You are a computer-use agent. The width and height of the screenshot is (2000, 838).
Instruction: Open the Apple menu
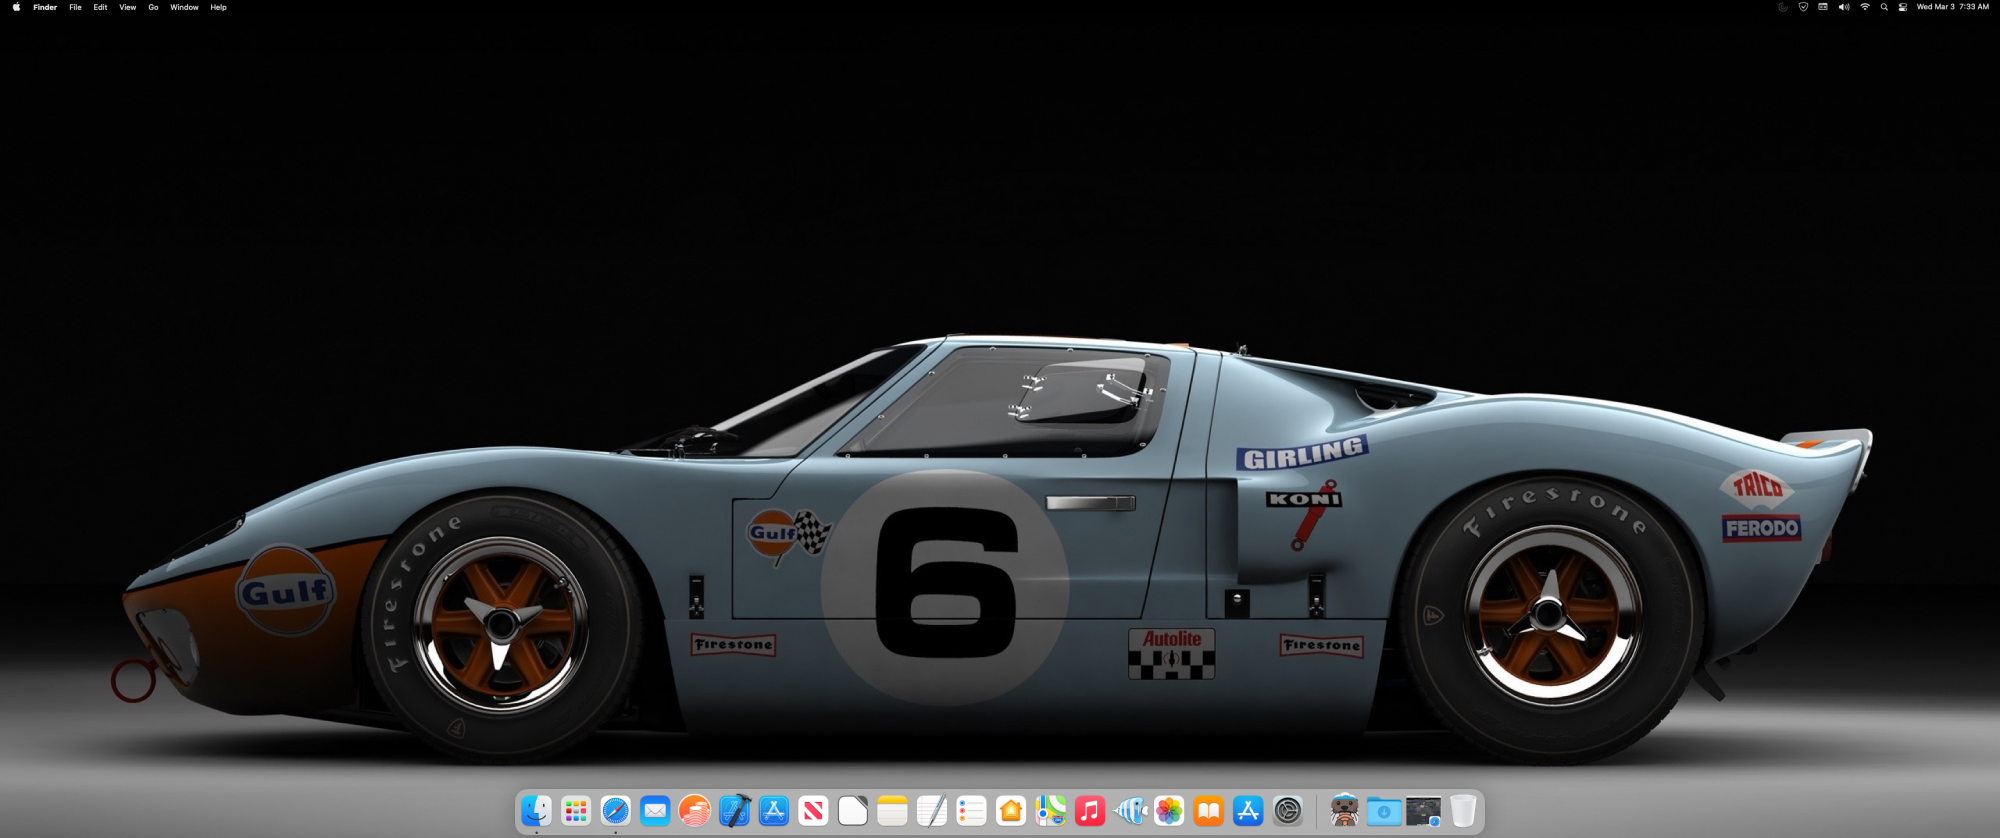[x=16, y=7]
